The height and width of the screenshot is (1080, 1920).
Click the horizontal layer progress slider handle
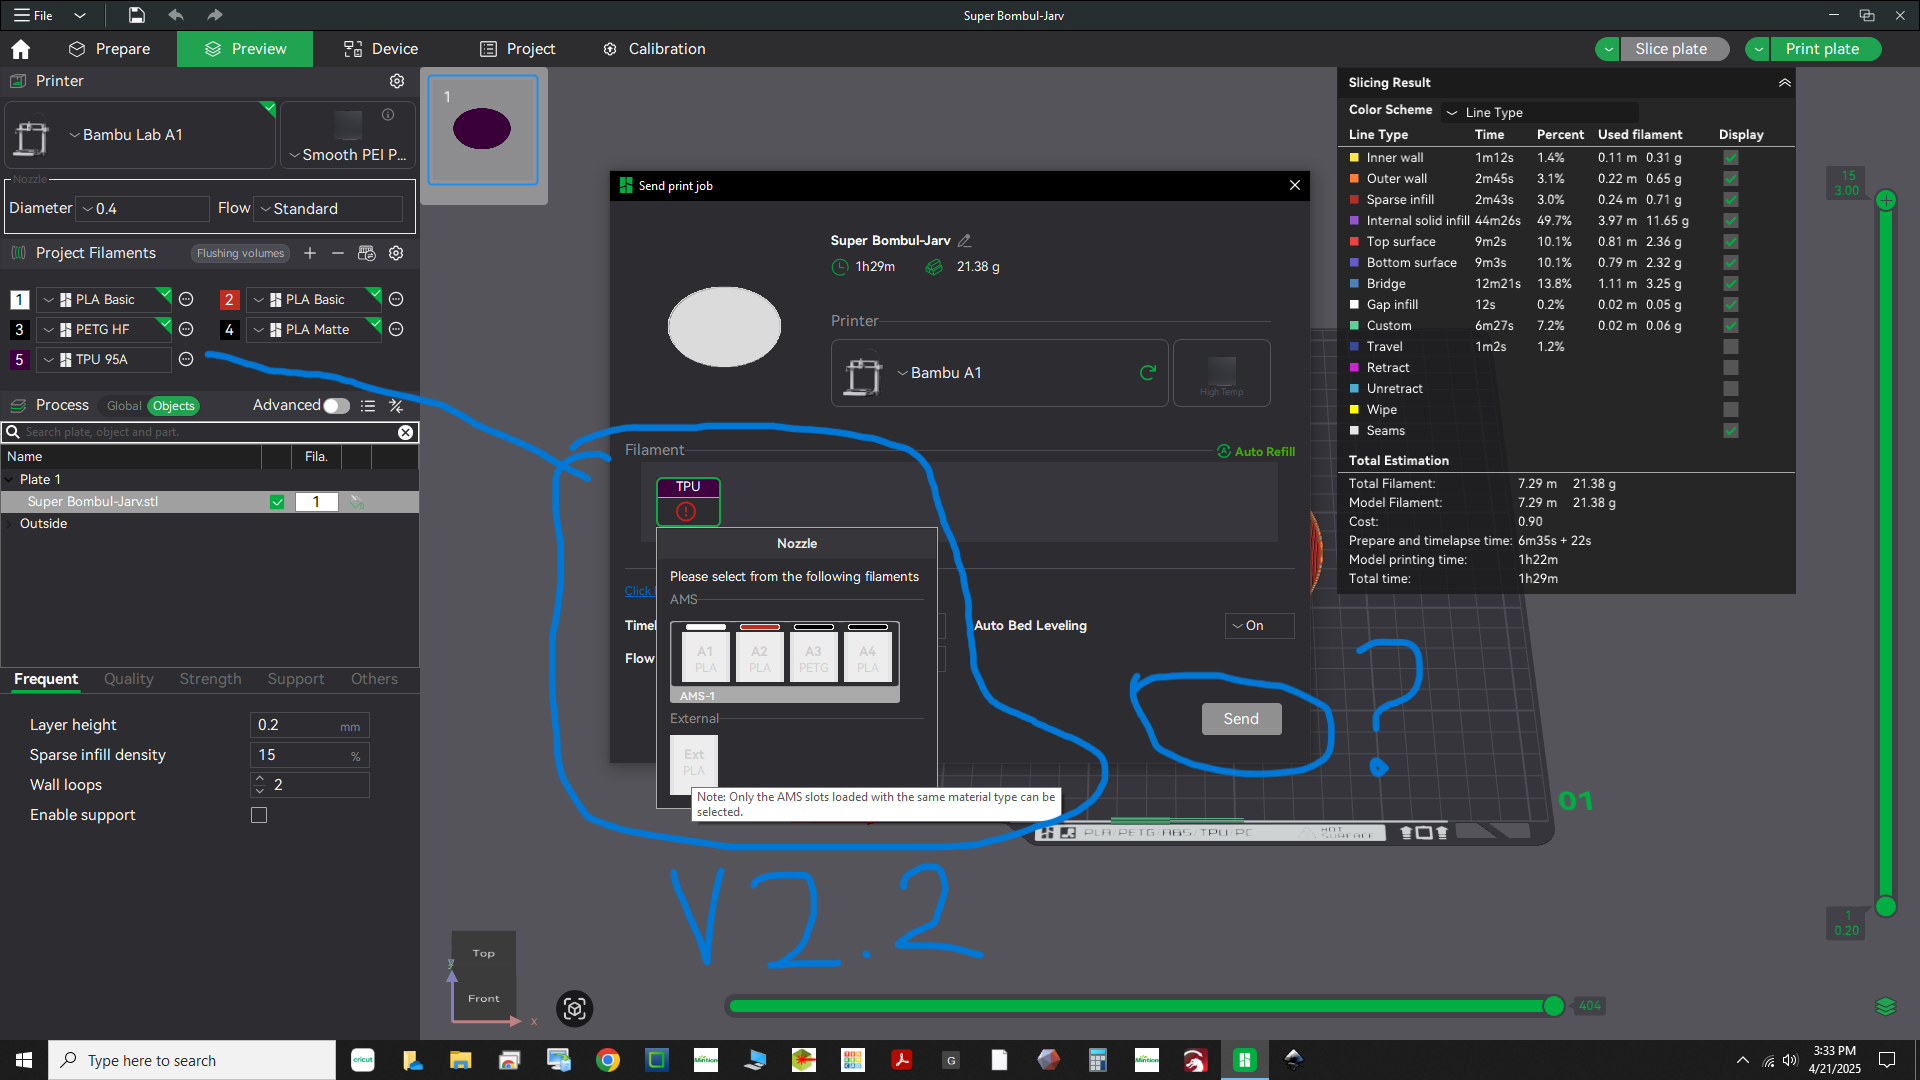pyautogui.click(x=1553, y=1006)
